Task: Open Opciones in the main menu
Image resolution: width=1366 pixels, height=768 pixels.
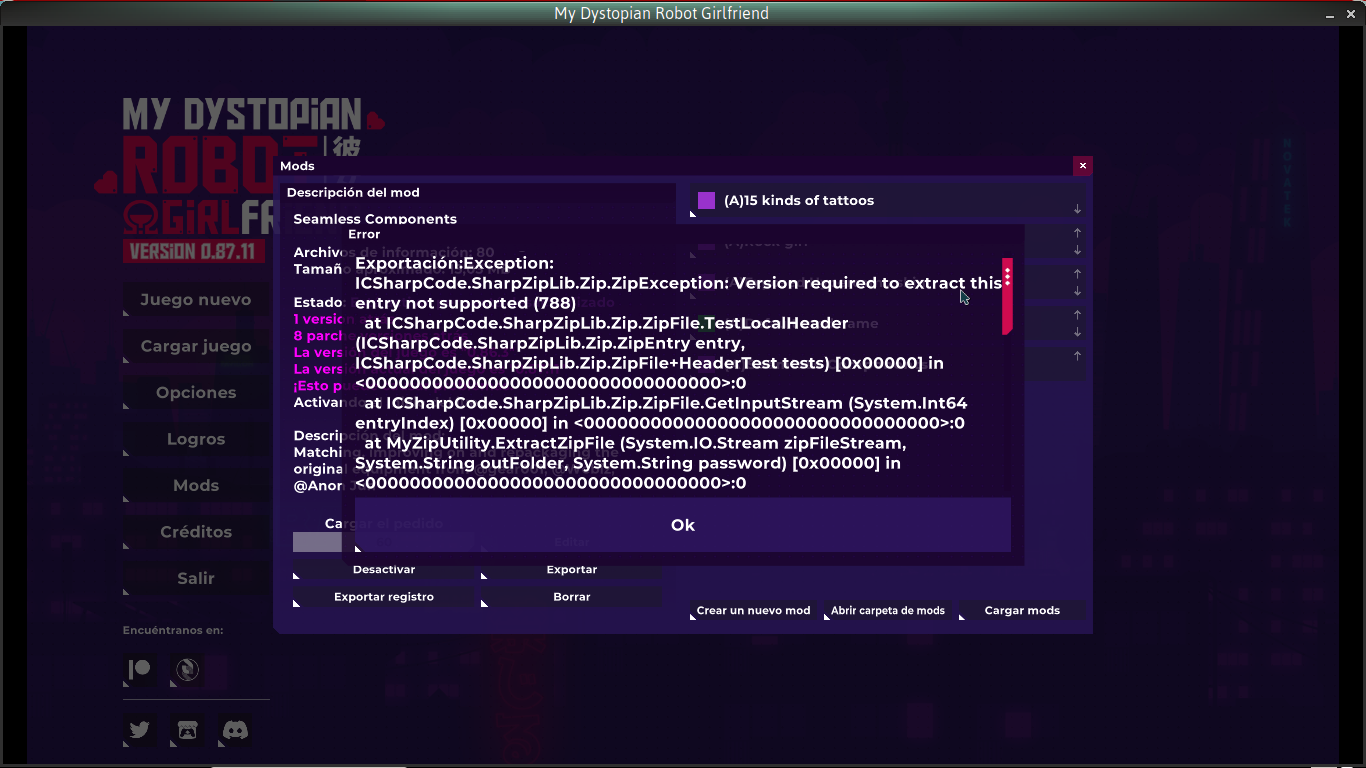Action: [196, 393]
